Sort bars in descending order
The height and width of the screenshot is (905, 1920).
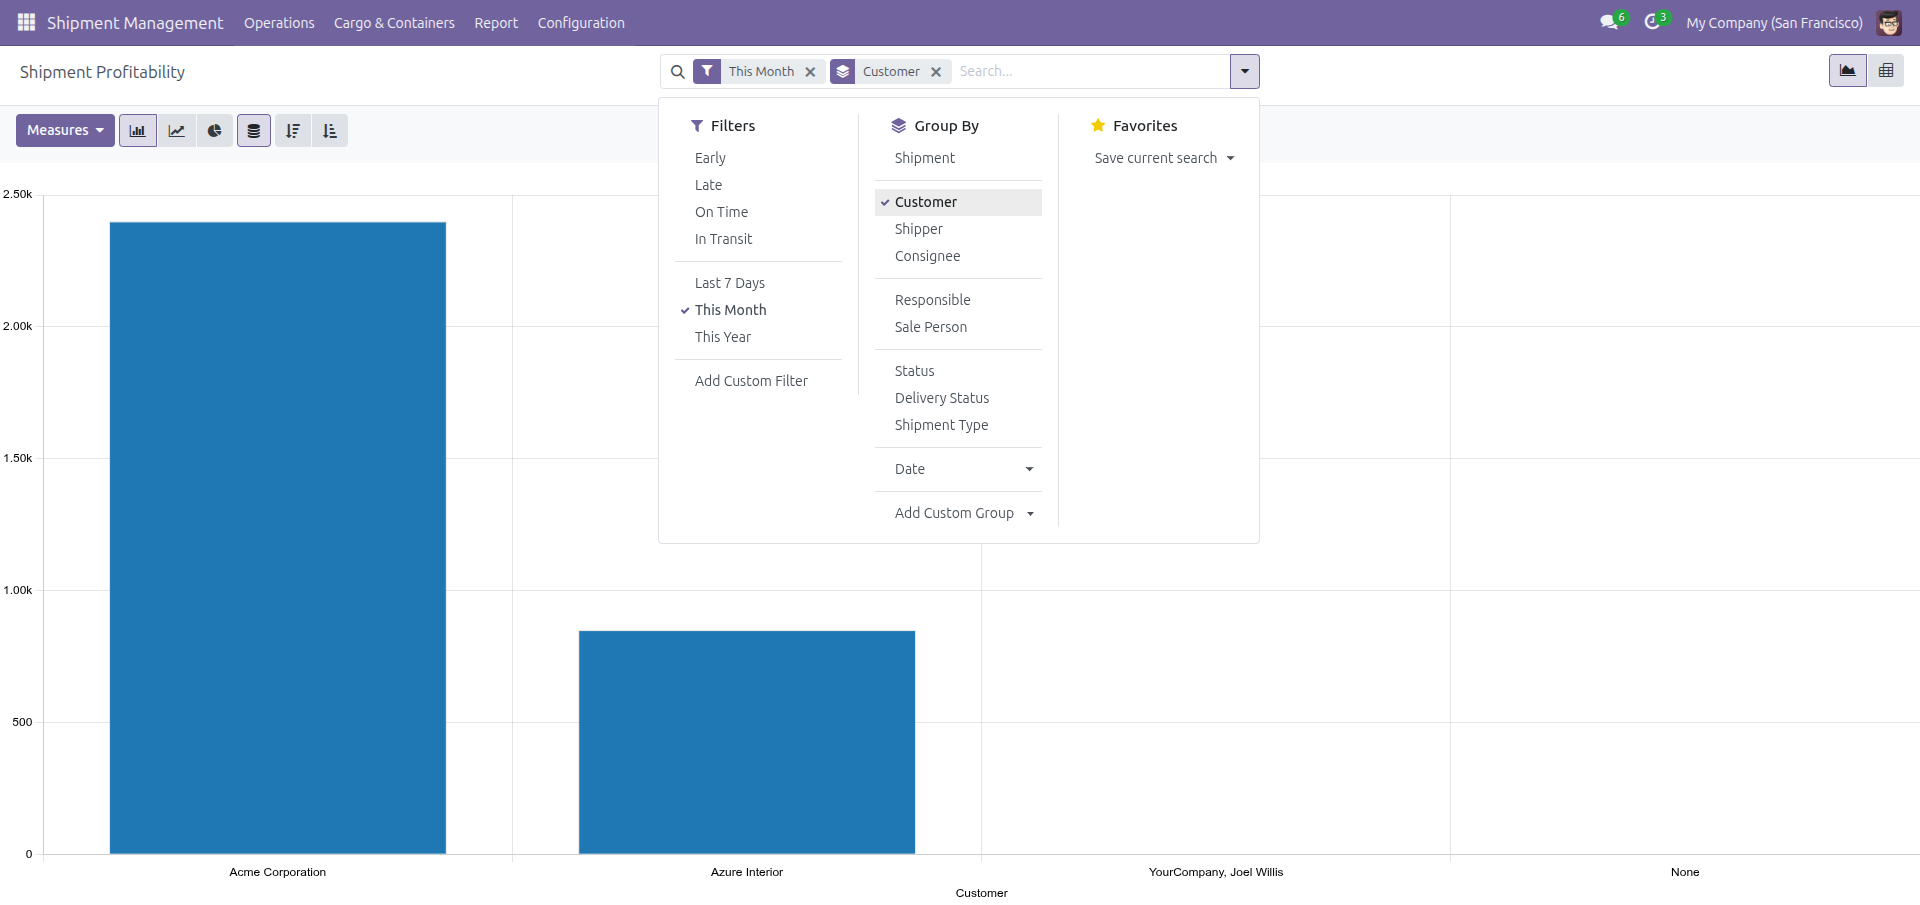[293, 131]
